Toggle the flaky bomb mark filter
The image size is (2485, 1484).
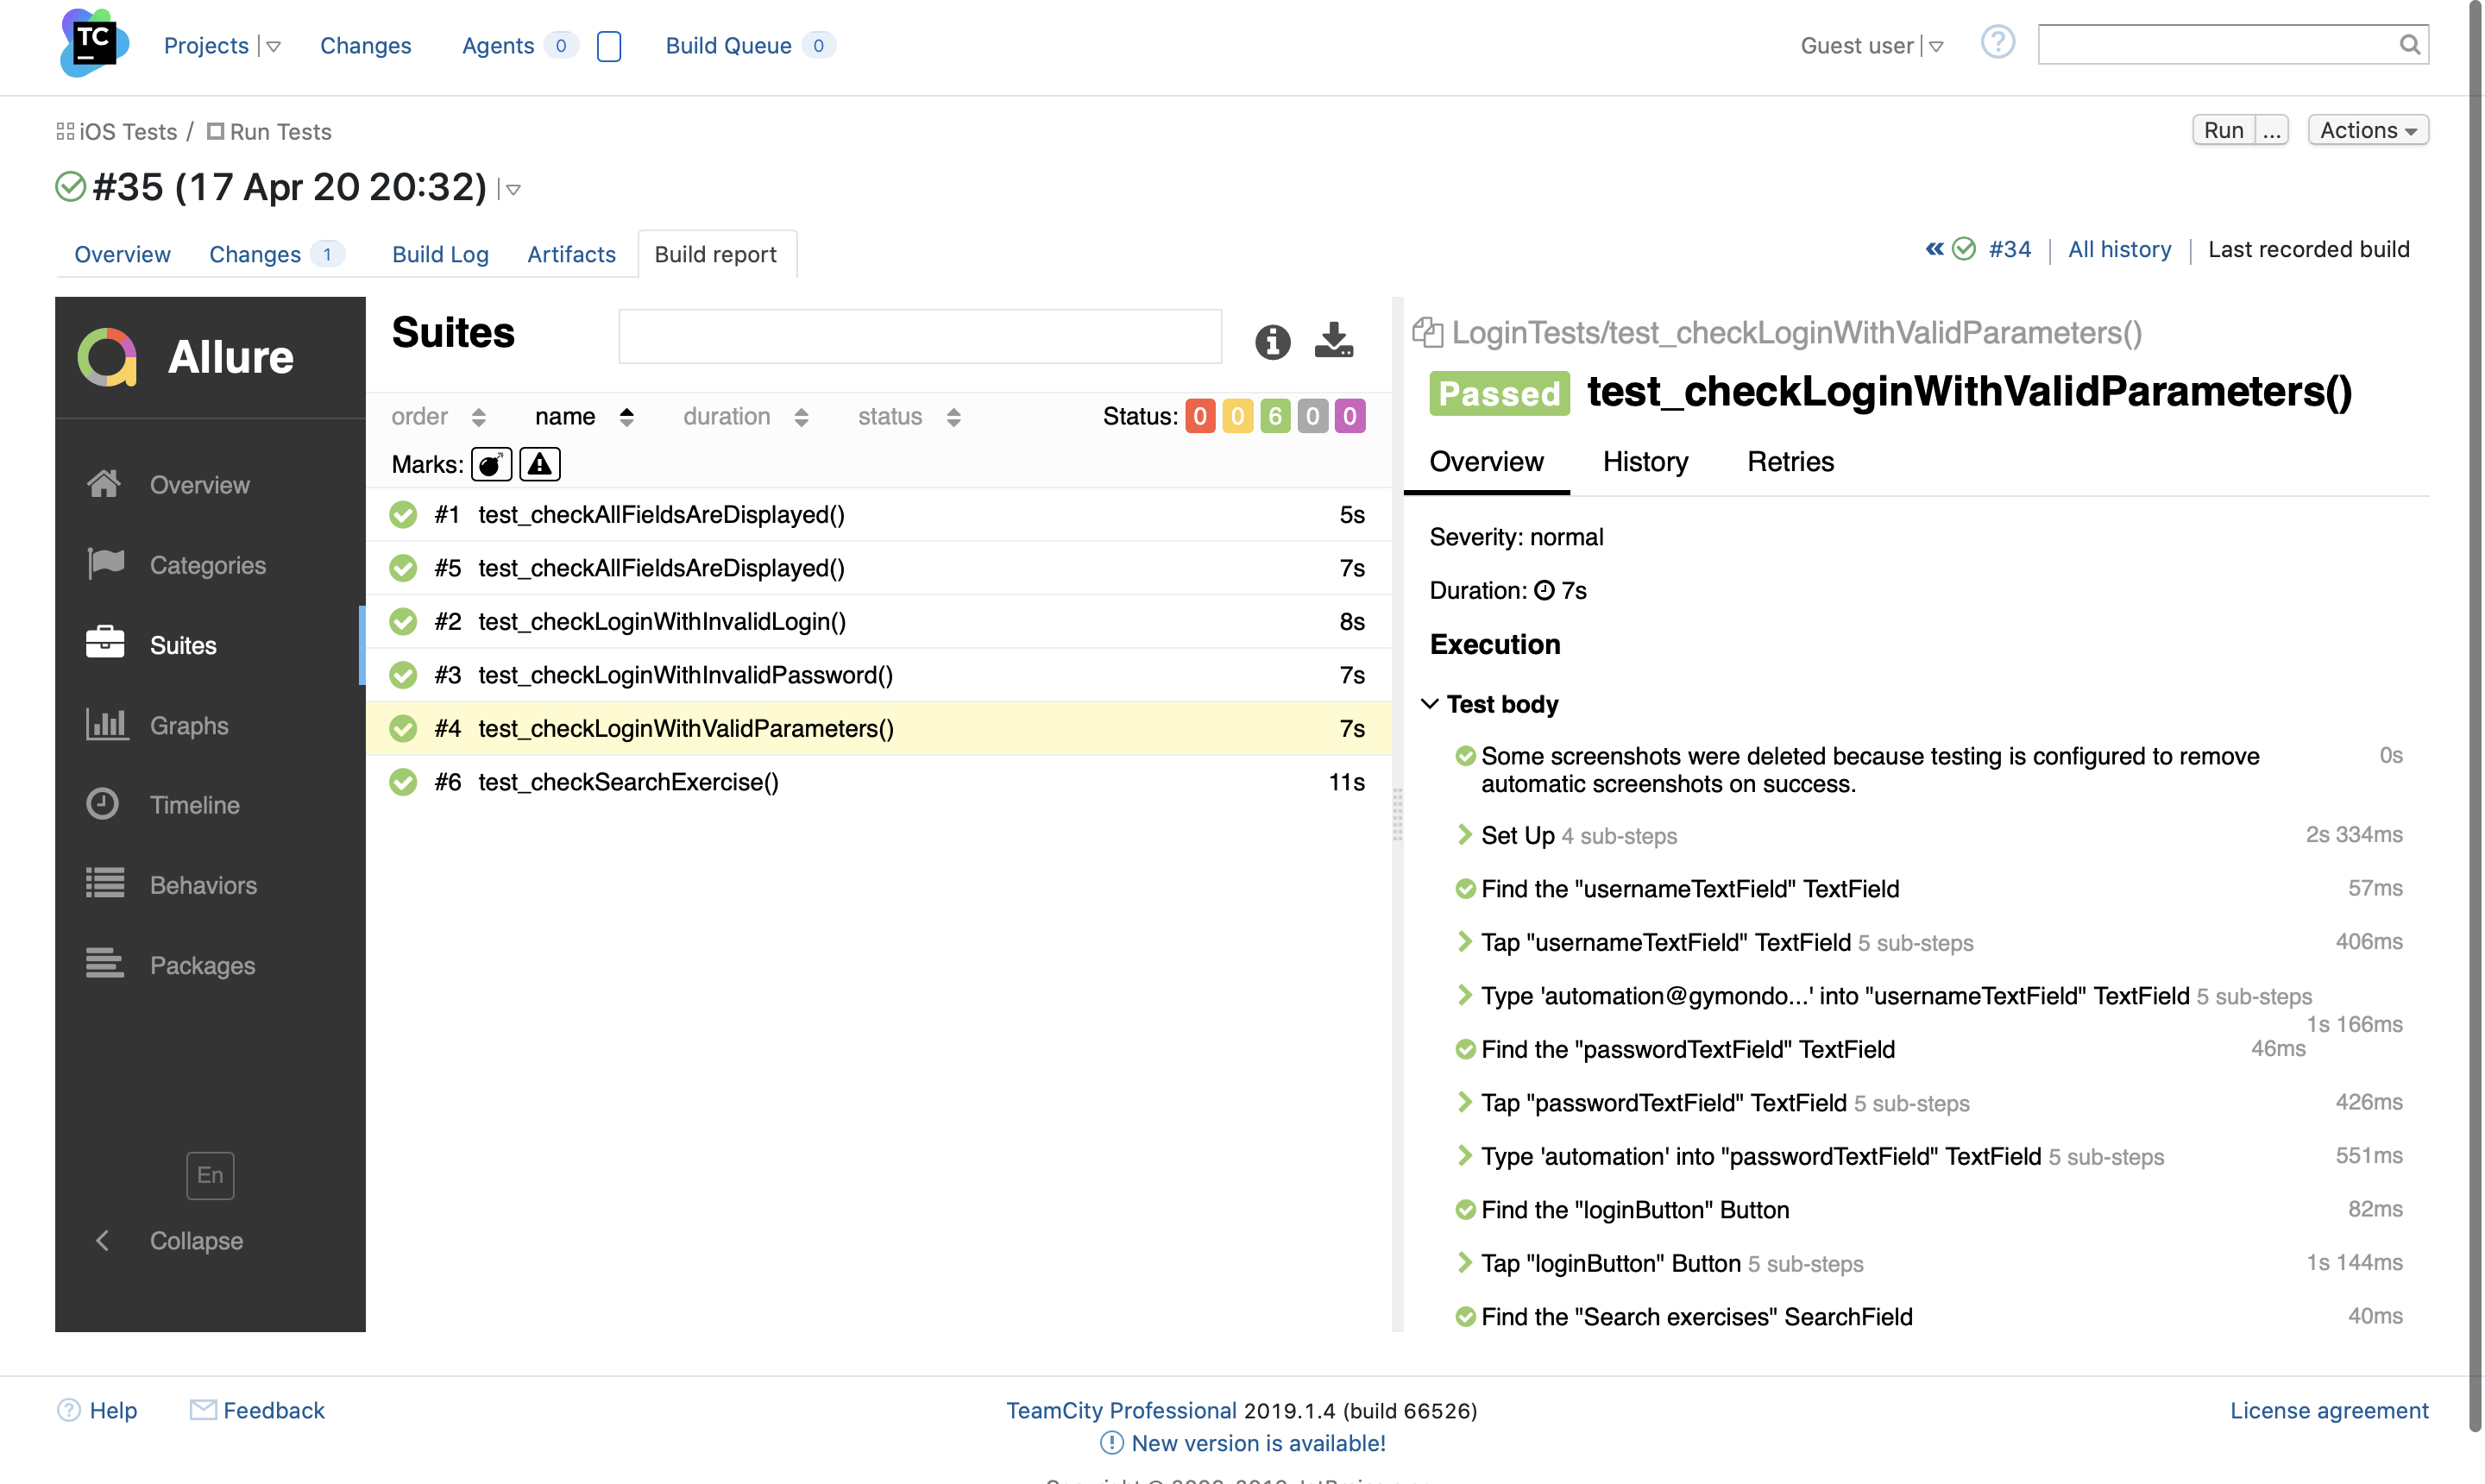click(x=491, y=464)
